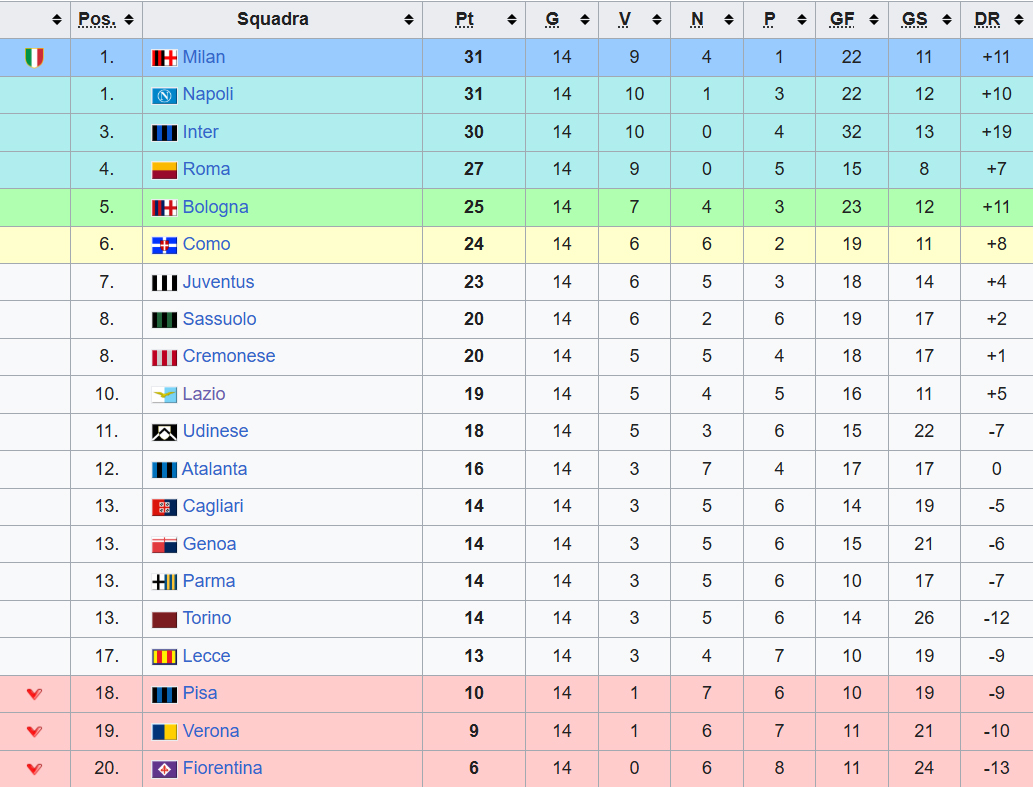Click the red relegation arrow beside Pisa
Viewport: 1033px width, 787px height.
click(34, 694)
